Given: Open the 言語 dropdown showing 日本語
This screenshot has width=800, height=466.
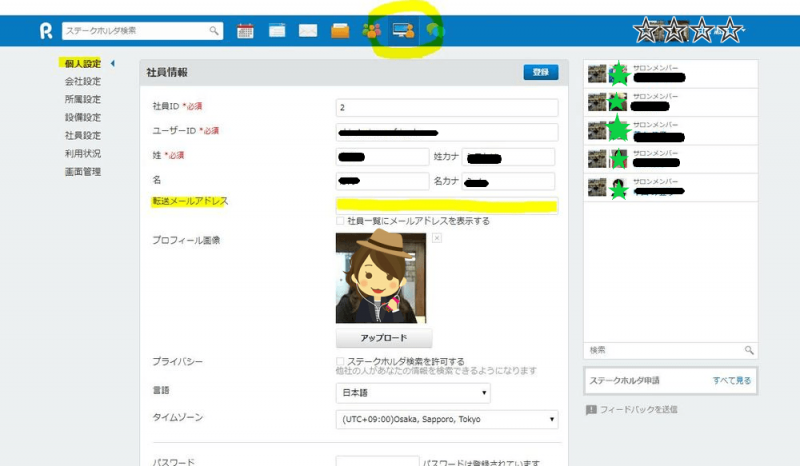Looking at the screenshot, I should coord(413,393).
